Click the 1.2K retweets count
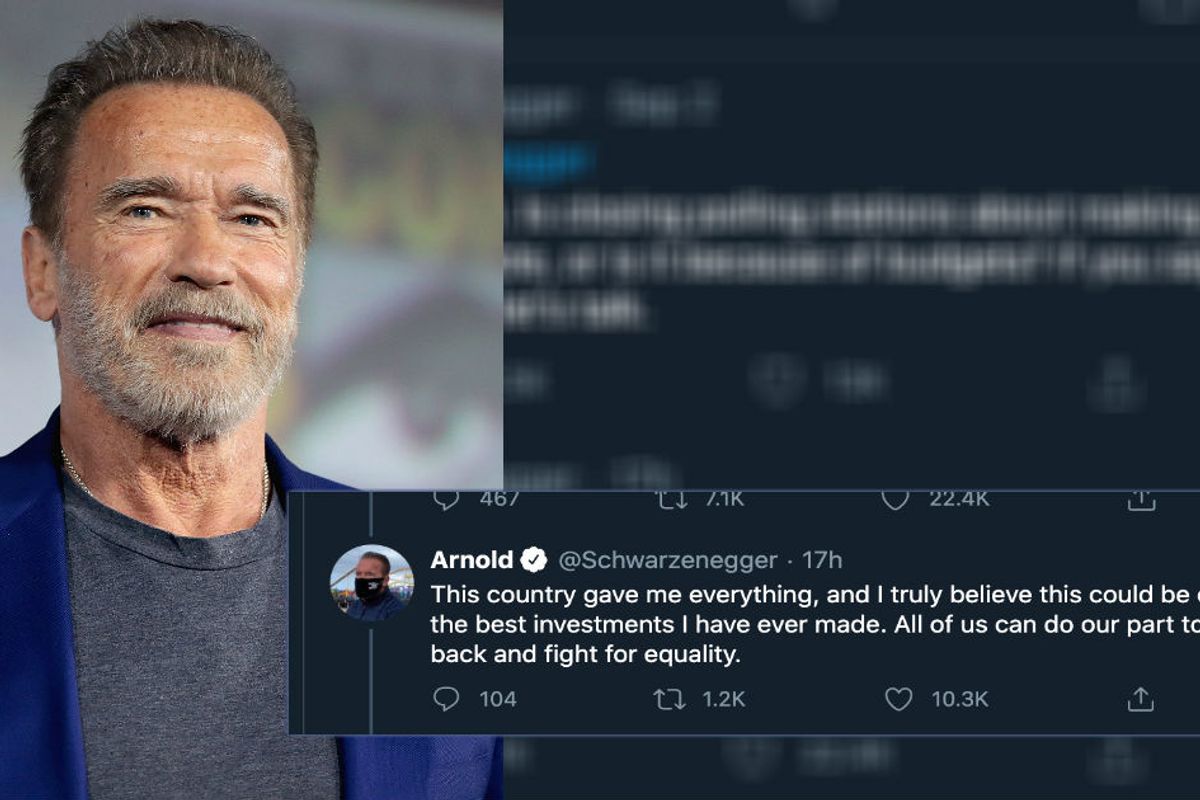Image resolution: width=1200 pixels, height=800 pixels. pyautogui.click(x=723, y=699)
